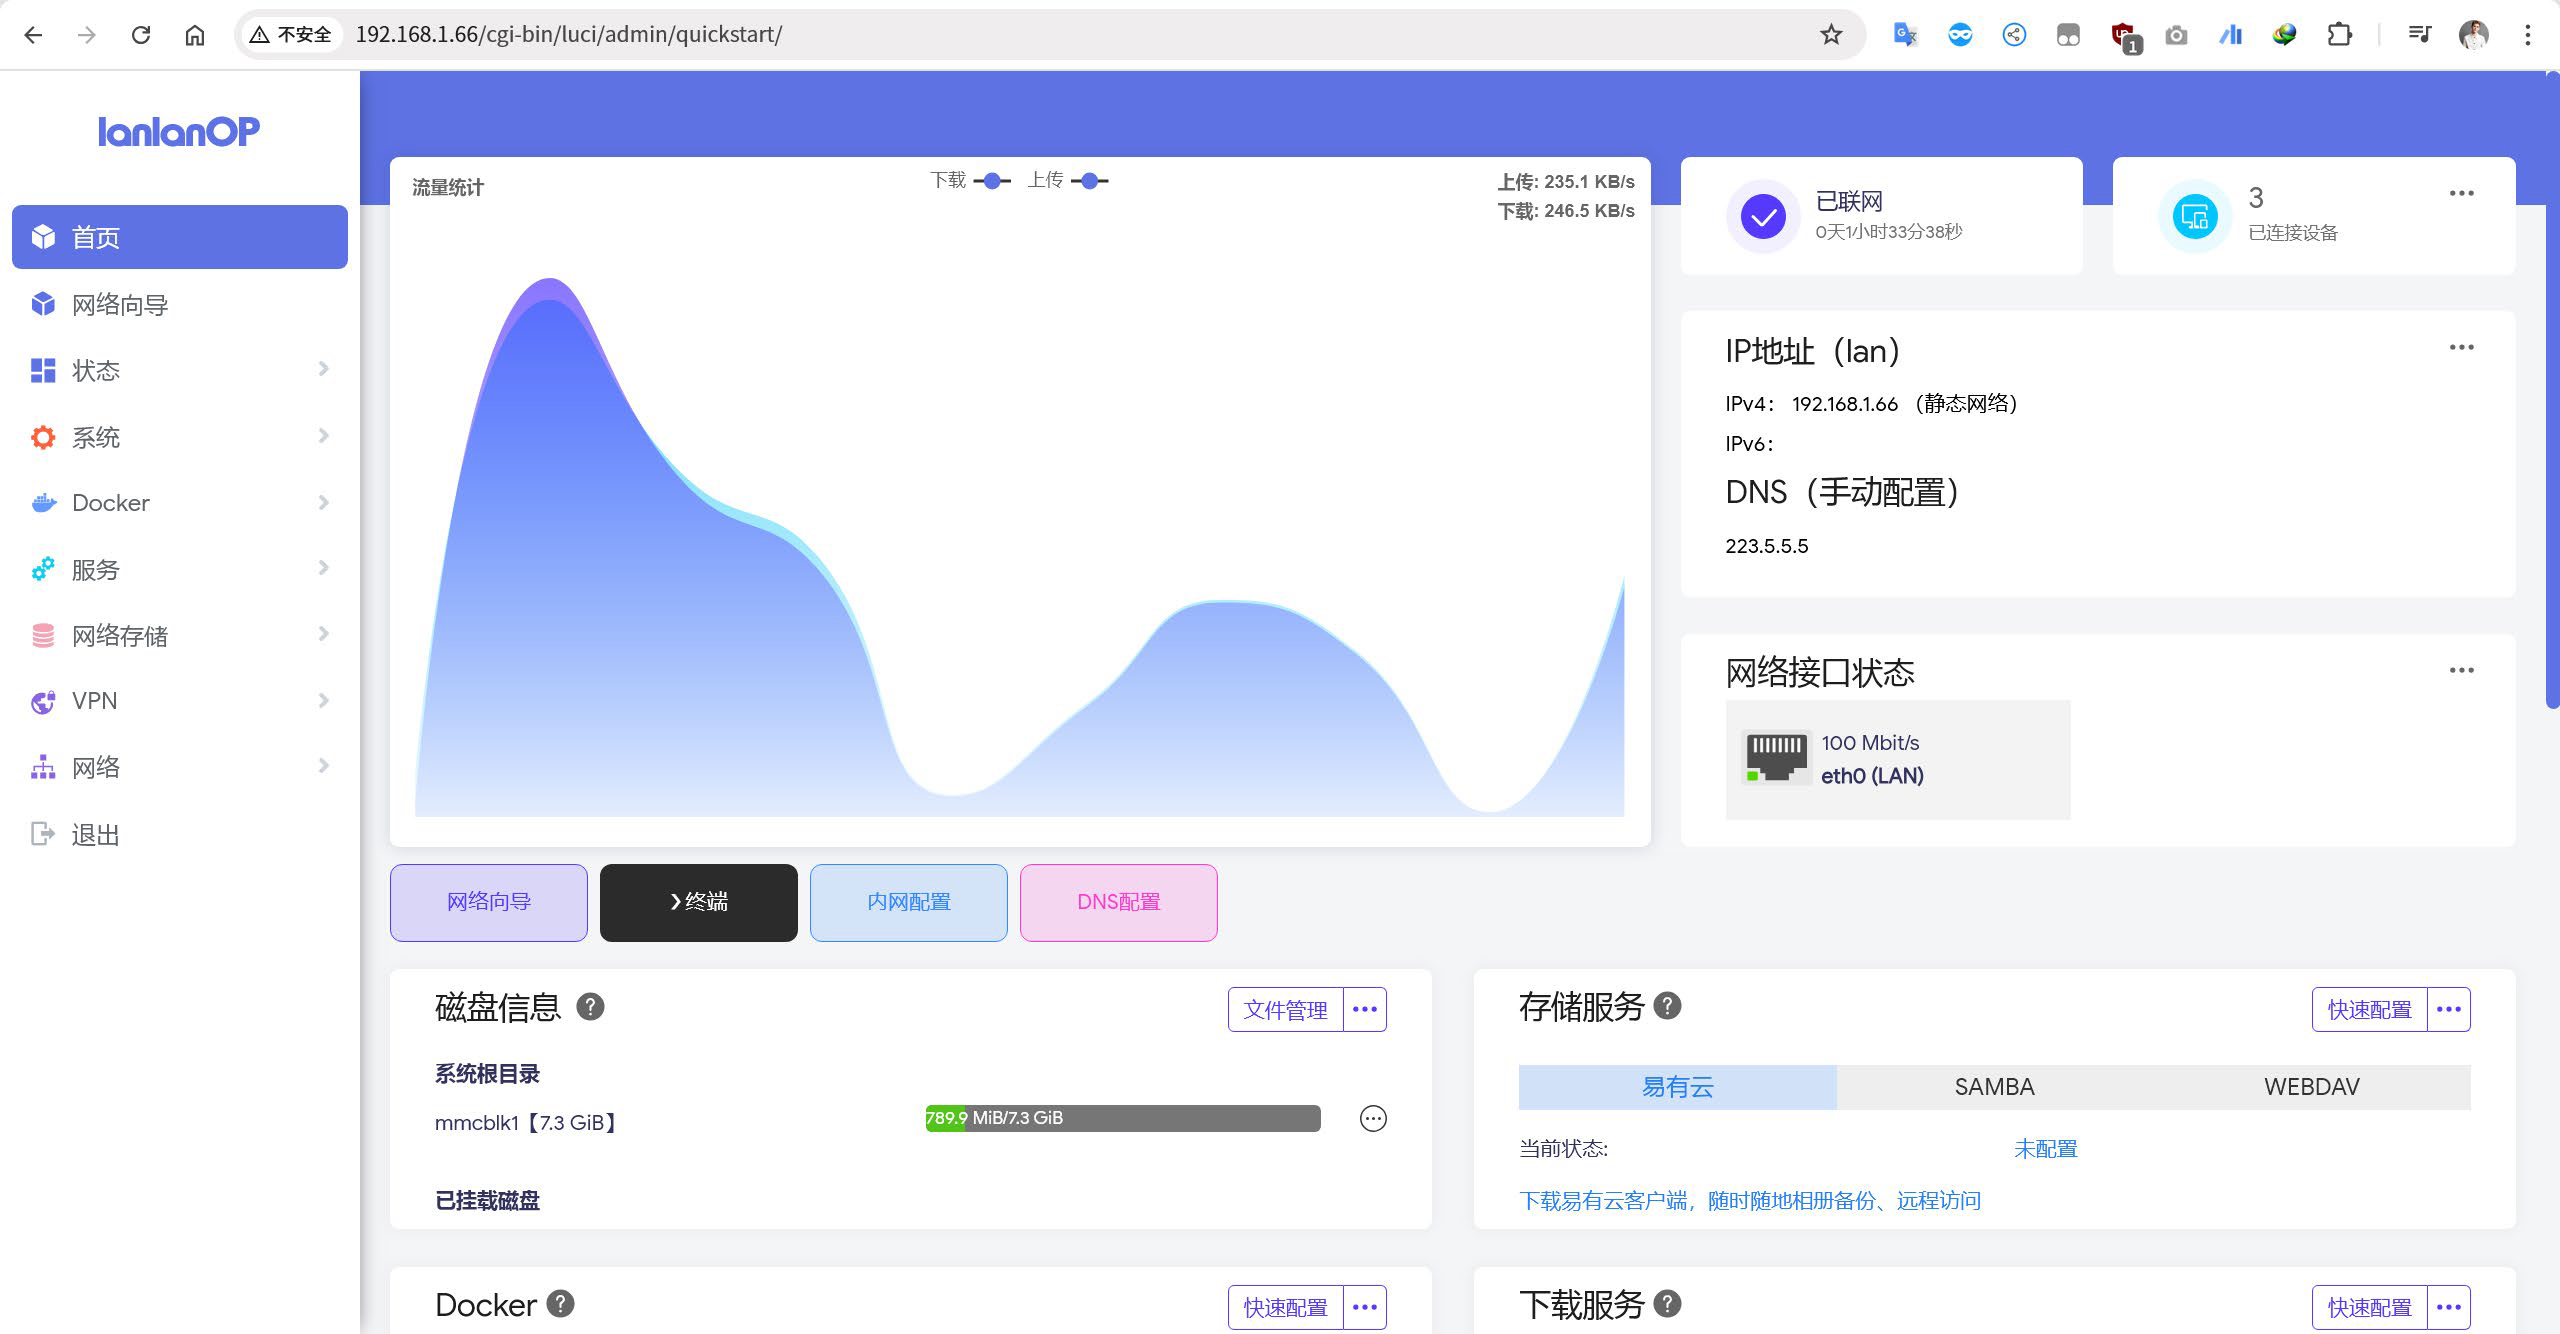Open the IP地址 card three-dot menu
2560x1334 pixels.
click(x=2461, y=348)
